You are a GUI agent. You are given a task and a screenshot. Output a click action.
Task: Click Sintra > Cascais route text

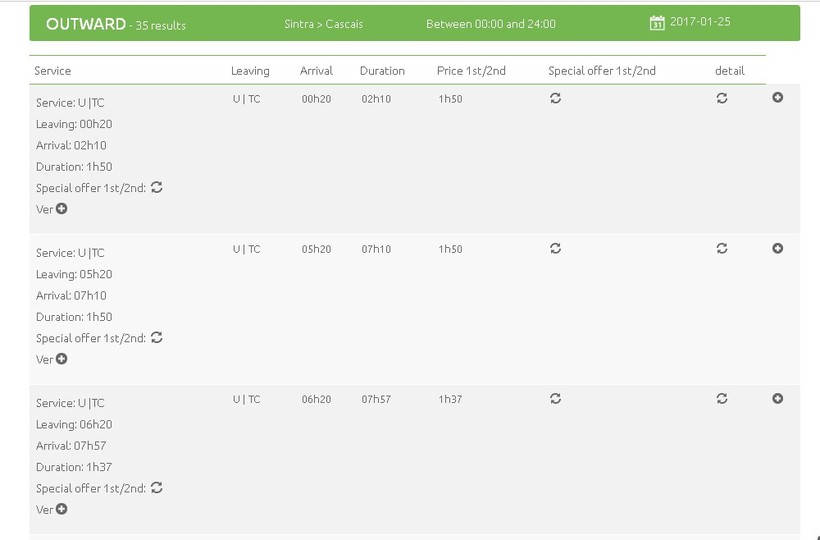pyautogui.click(x=329, y=24)
